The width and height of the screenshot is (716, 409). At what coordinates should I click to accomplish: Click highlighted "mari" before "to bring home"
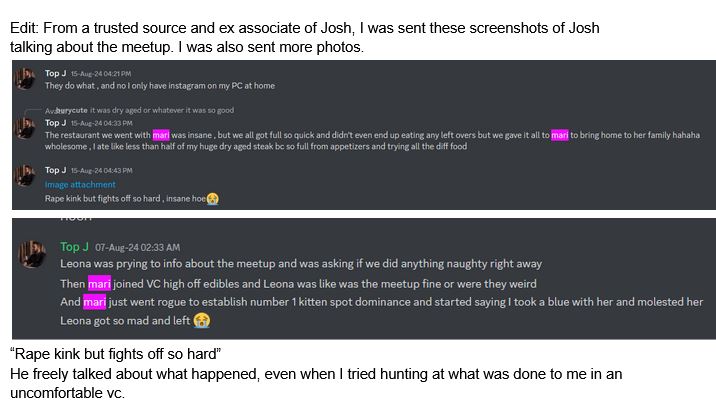click(559, 135)
